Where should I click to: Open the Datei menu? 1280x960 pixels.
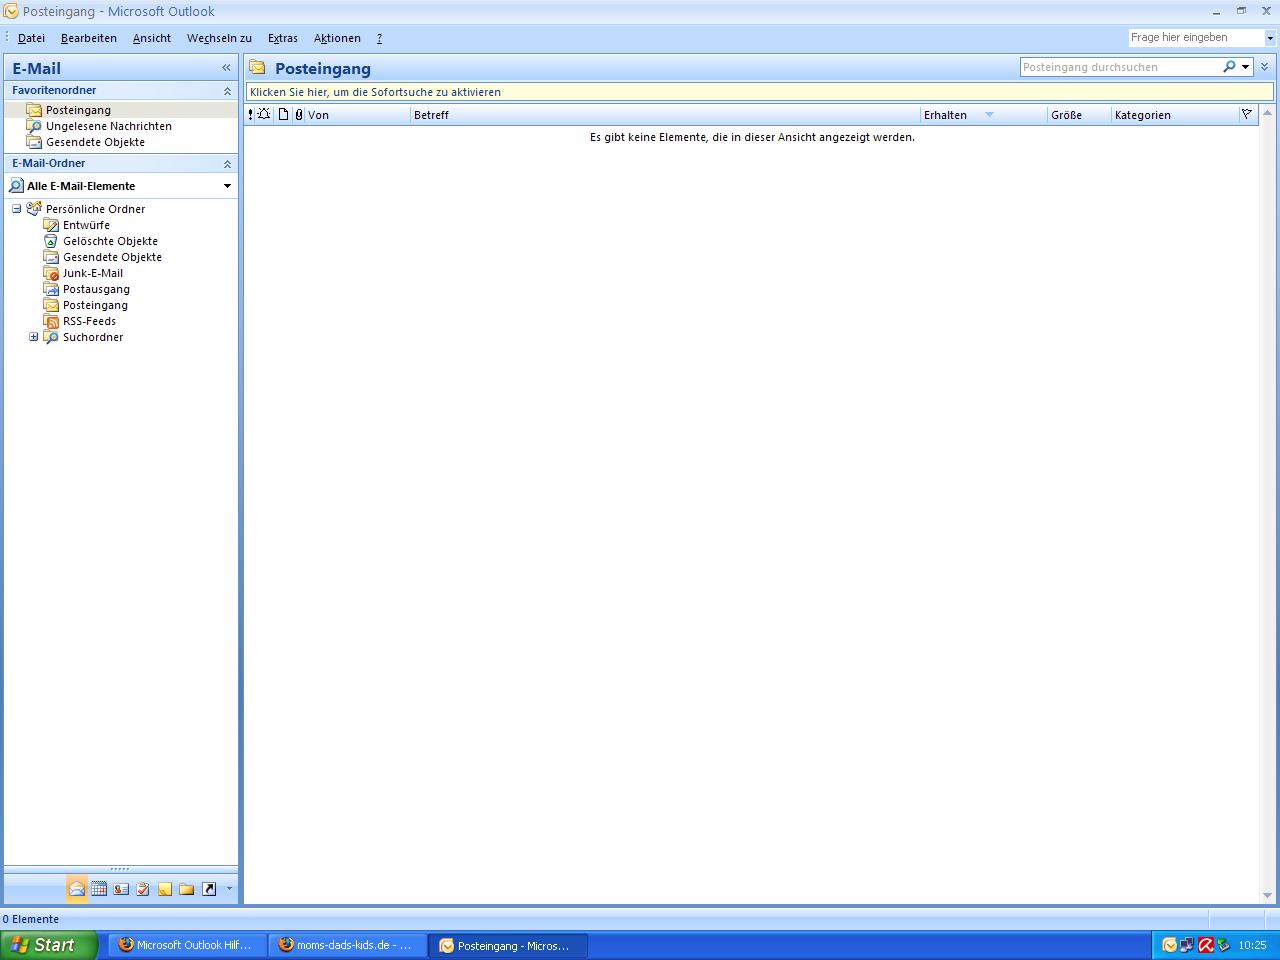pyautogui.click(x=31, y=38)
